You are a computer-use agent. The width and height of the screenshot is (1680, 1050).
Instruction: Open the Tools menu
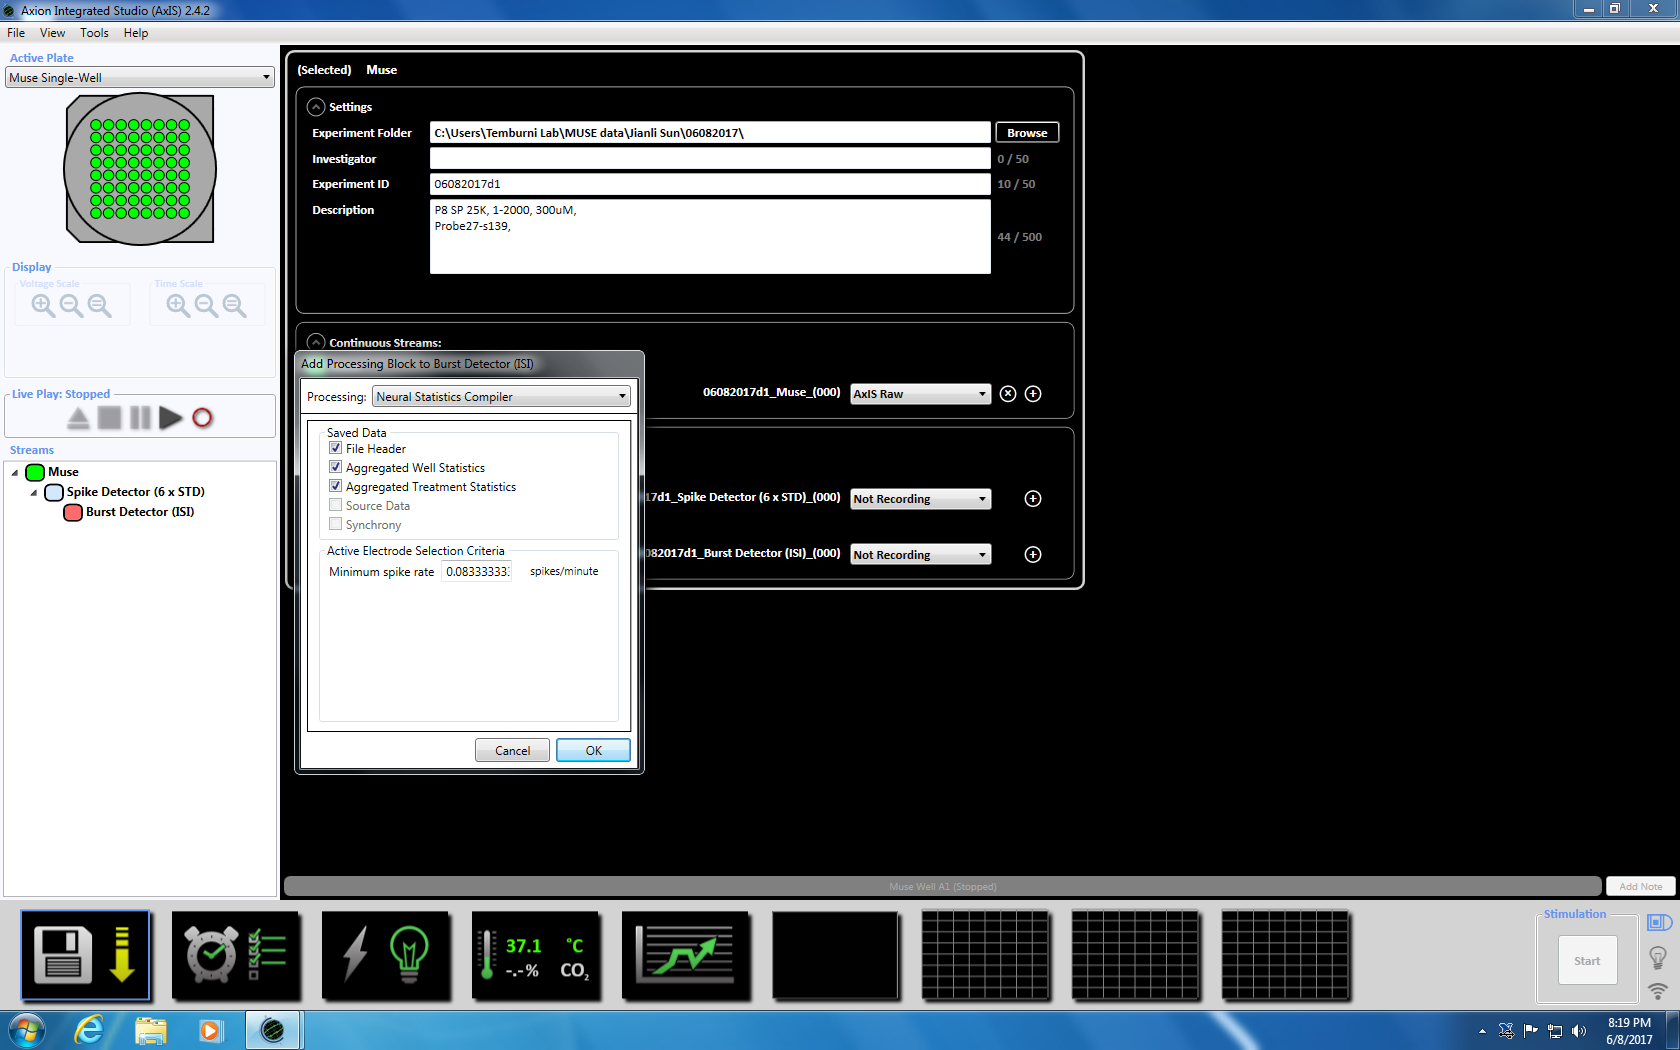(x=94, y=33)
